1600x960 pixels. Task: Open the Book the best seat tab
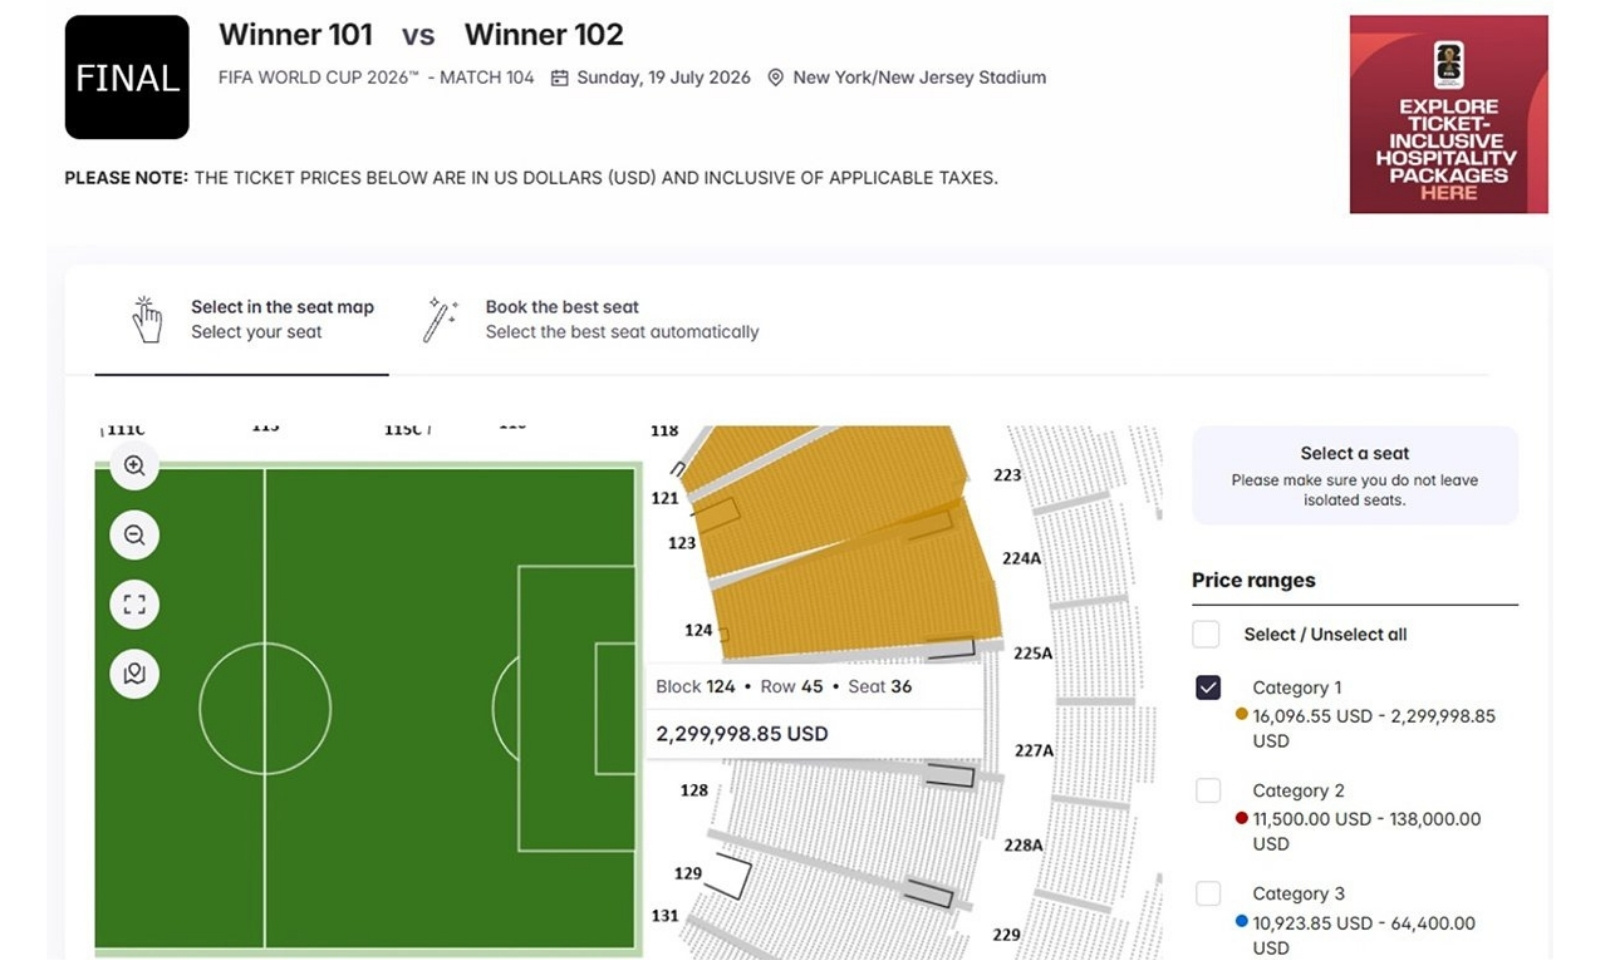[621, 319]
